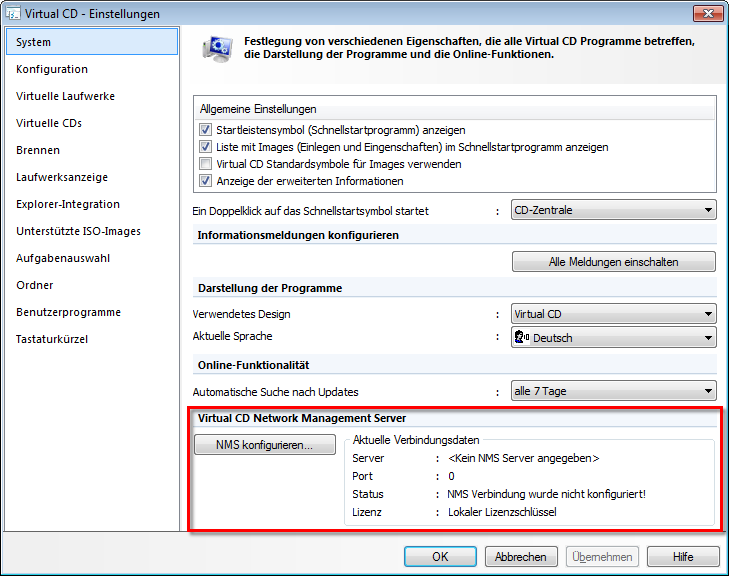Click the Port value 0
The height and width of the screenshot is (576, 729).
451,476
